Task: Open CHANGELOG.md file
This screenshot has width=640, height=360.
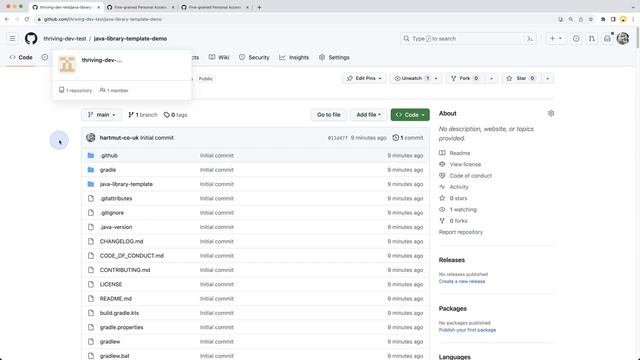Action: click(x=122, y=241)
